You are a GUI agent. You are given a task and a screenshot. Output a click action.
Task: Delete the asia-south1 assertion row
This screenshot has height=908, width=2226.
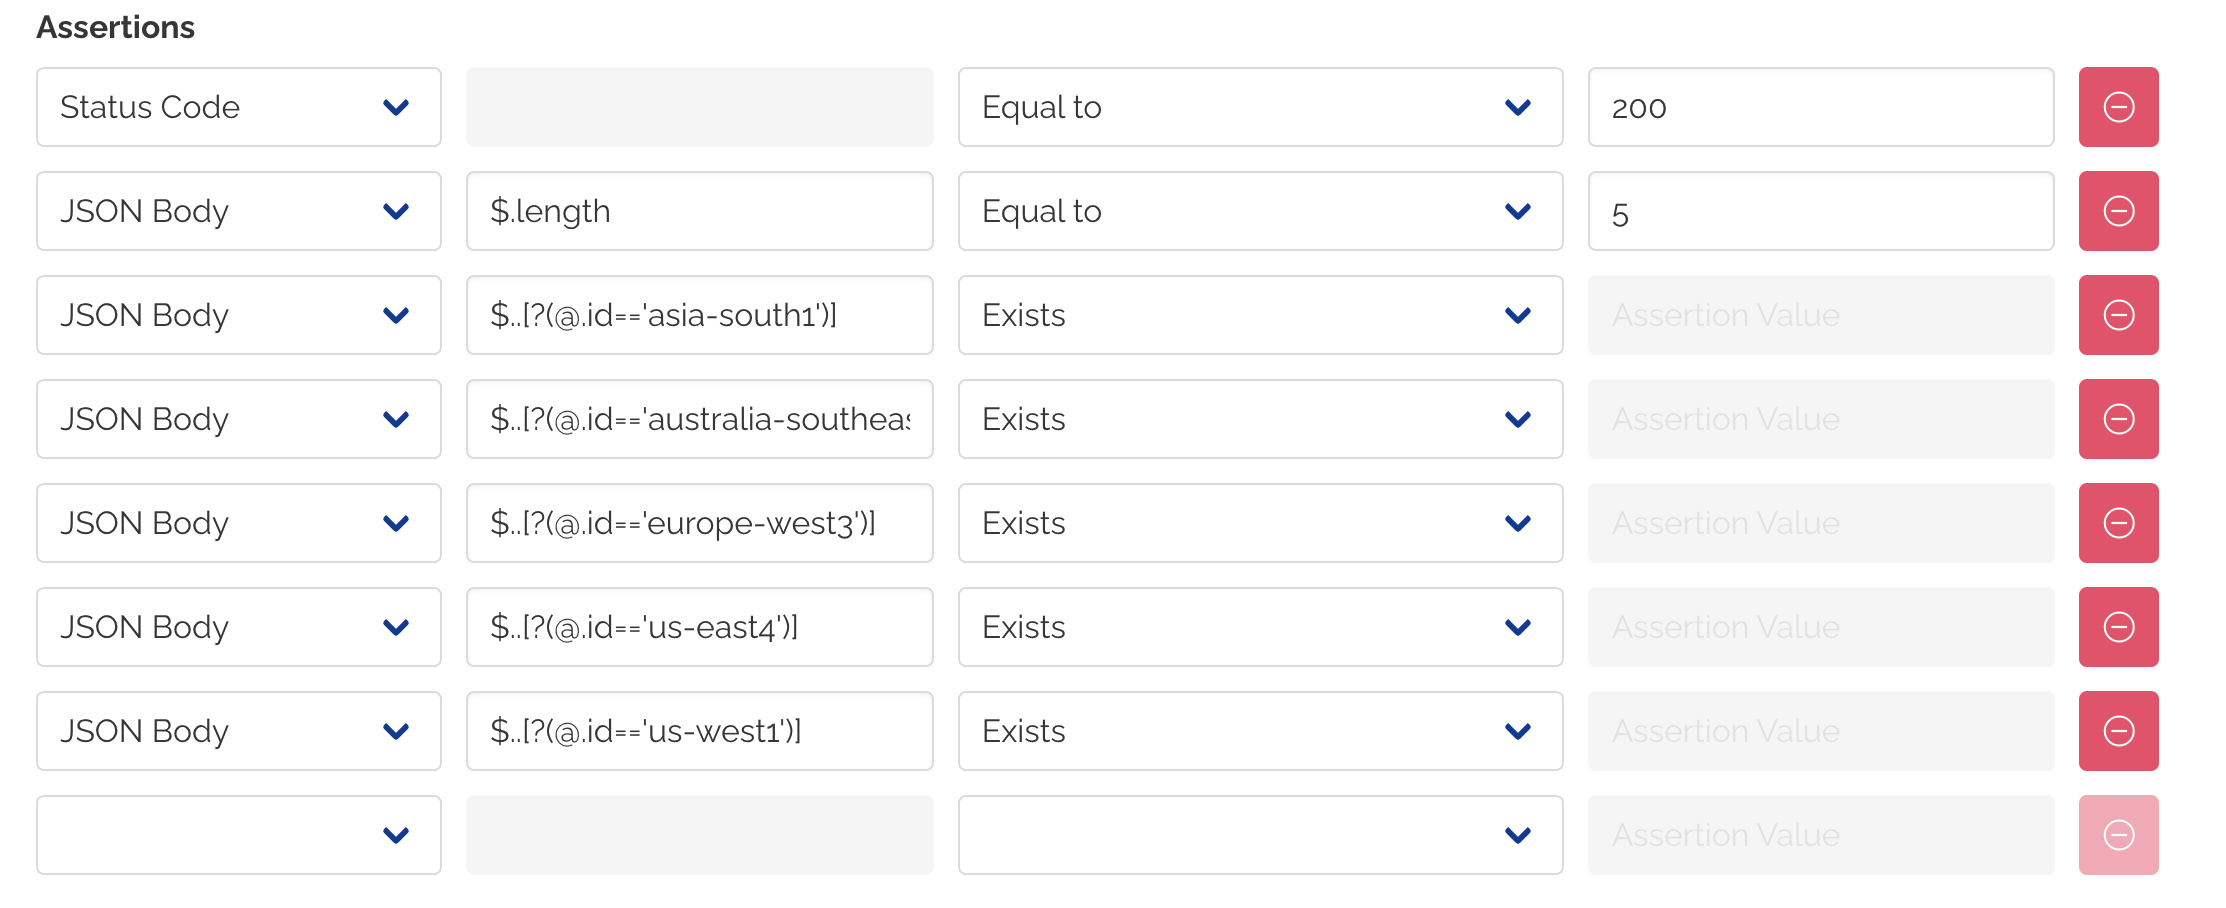2119,315
